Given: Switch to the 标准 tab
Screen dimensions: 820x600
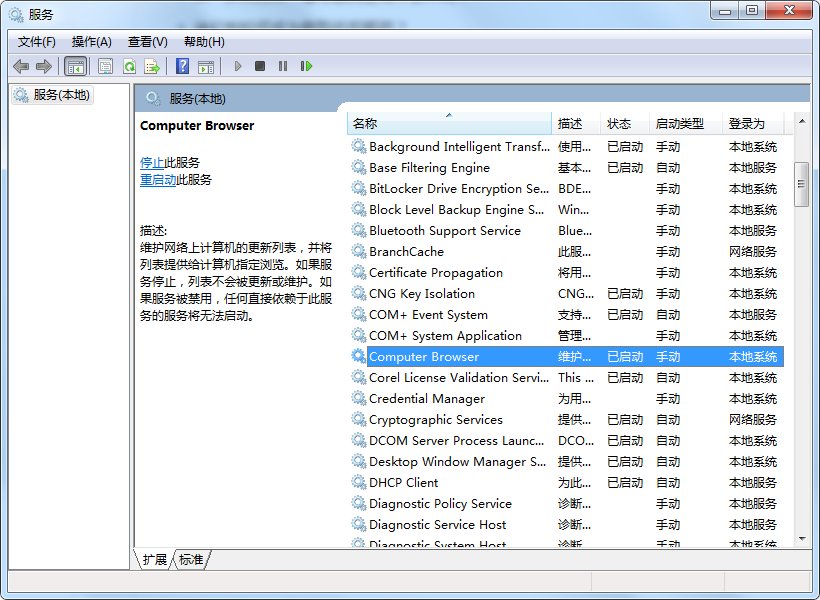Looking at the screenshot, I should tap(191, 559).
